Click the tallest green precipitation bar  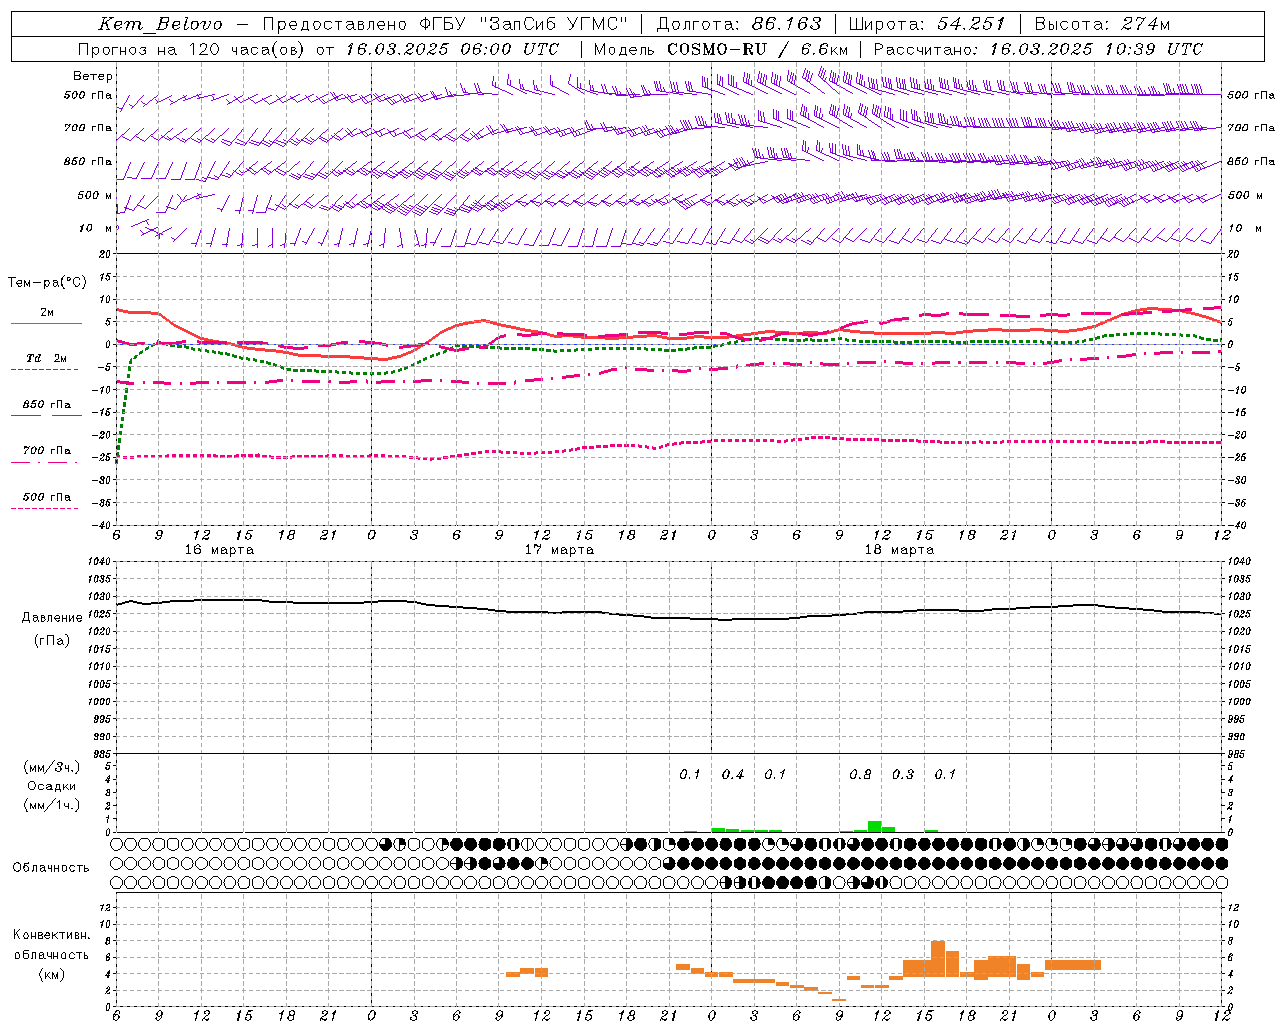coord(875,827)
